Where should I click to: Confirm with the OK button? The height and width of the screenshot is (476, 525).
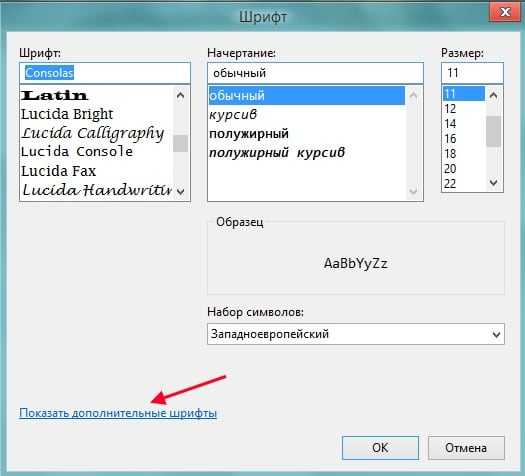[x=380, y=448]
